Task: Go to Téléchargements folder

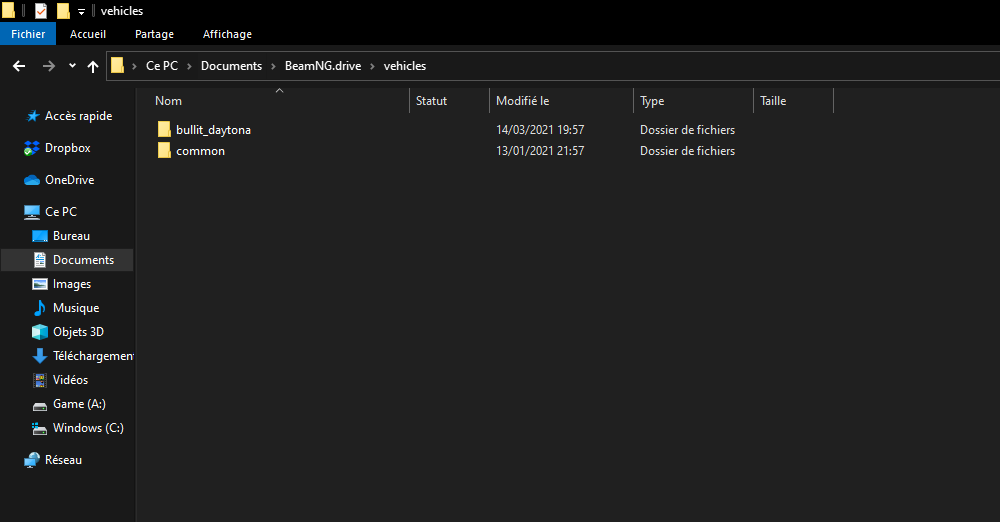Action: point(92,356)
